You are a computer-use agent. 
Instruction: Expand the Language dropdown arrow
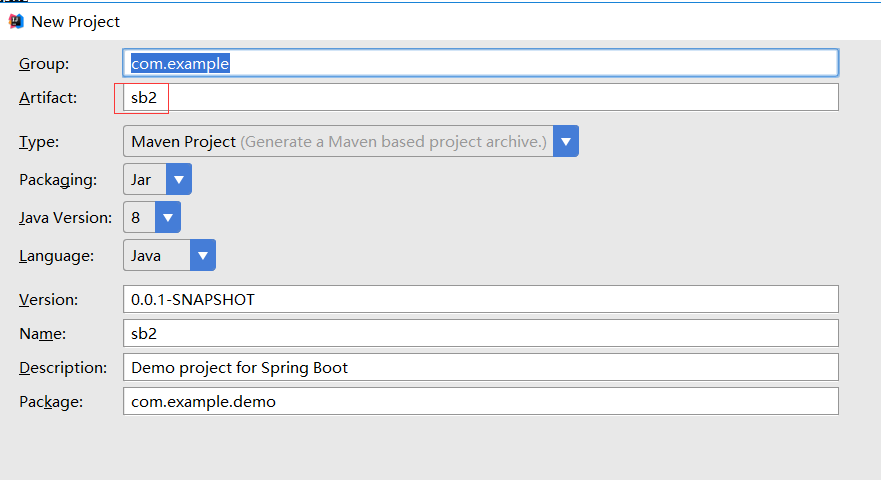coord(203,255)
